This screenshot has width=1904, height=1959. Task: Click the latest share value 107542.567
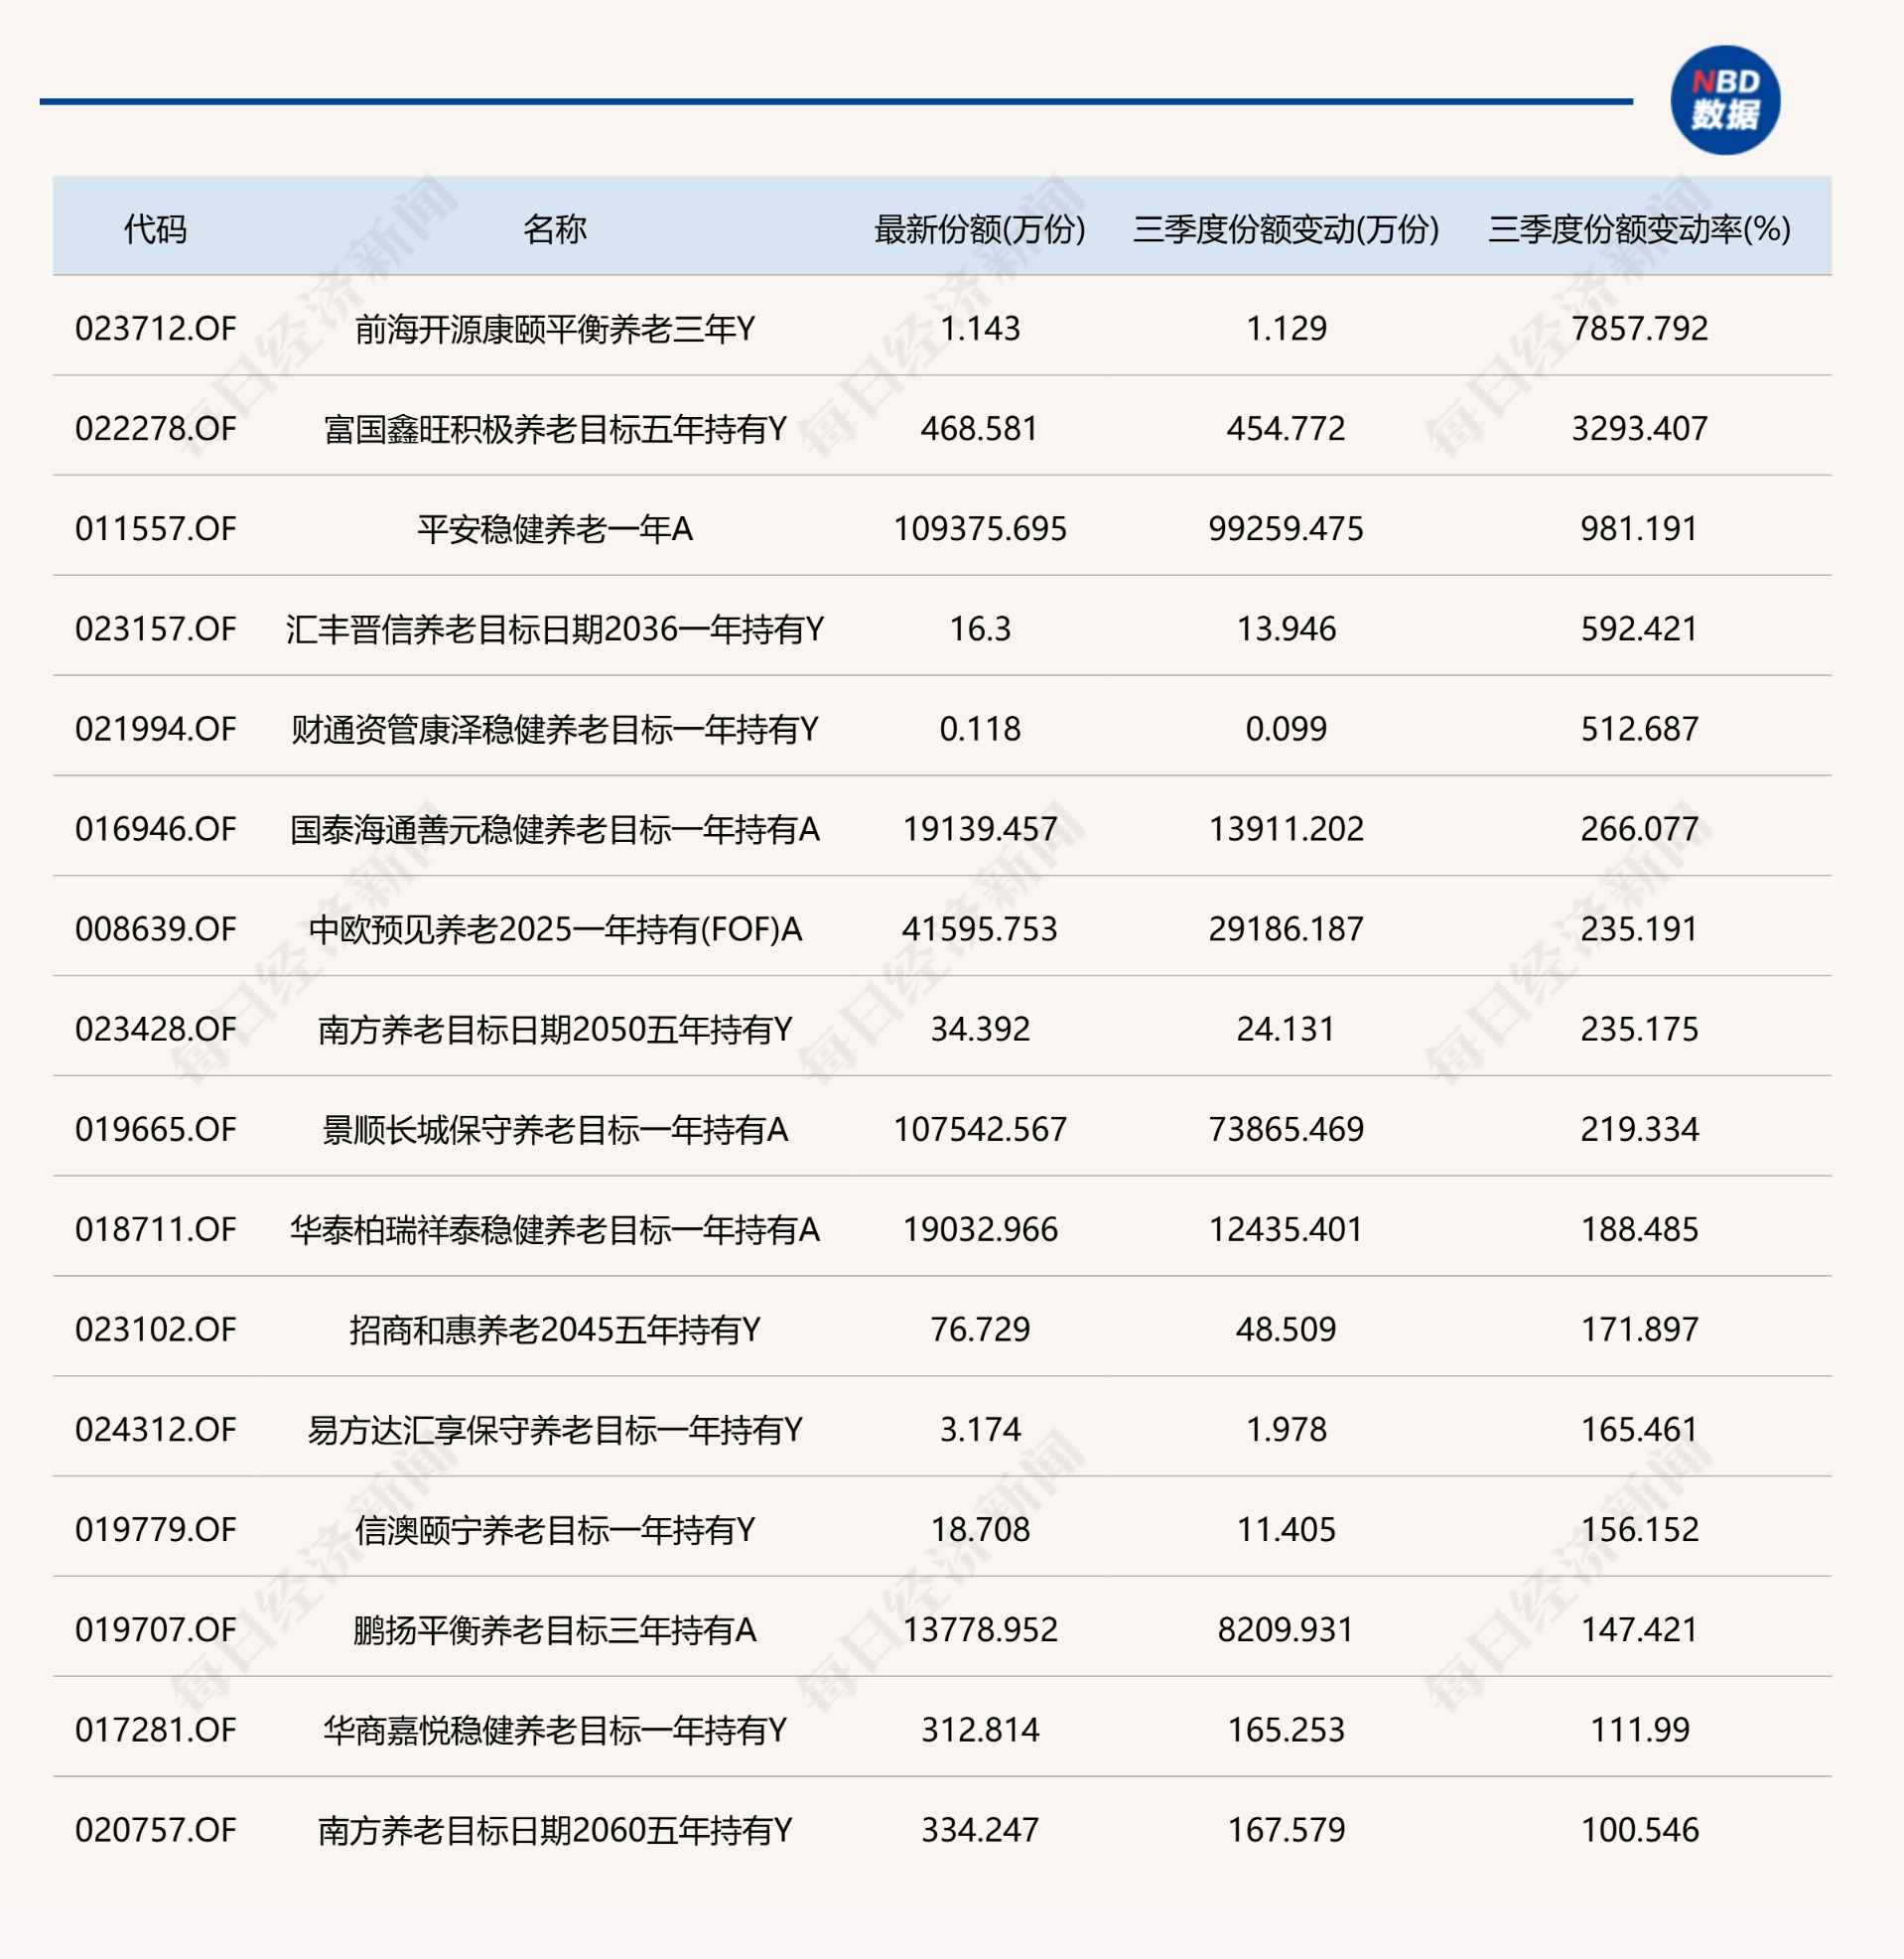[x=980, y=1128]
